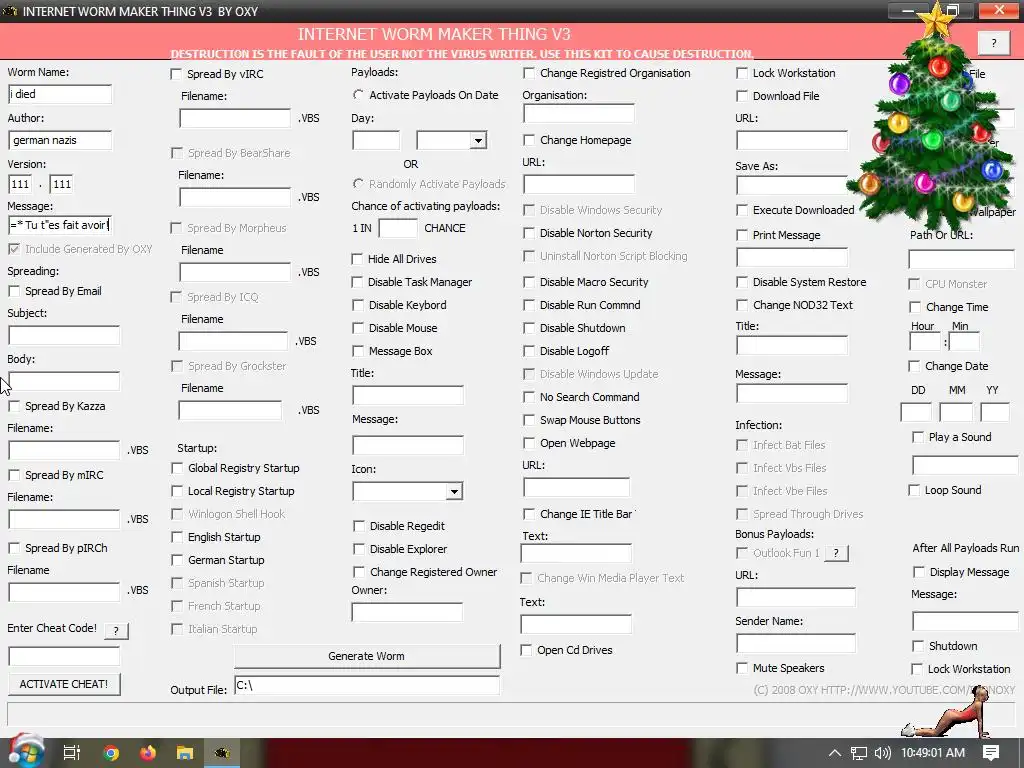Tick the Change Homepage checkbox
The image size is (1024, 768).
(x=530, y=140)
